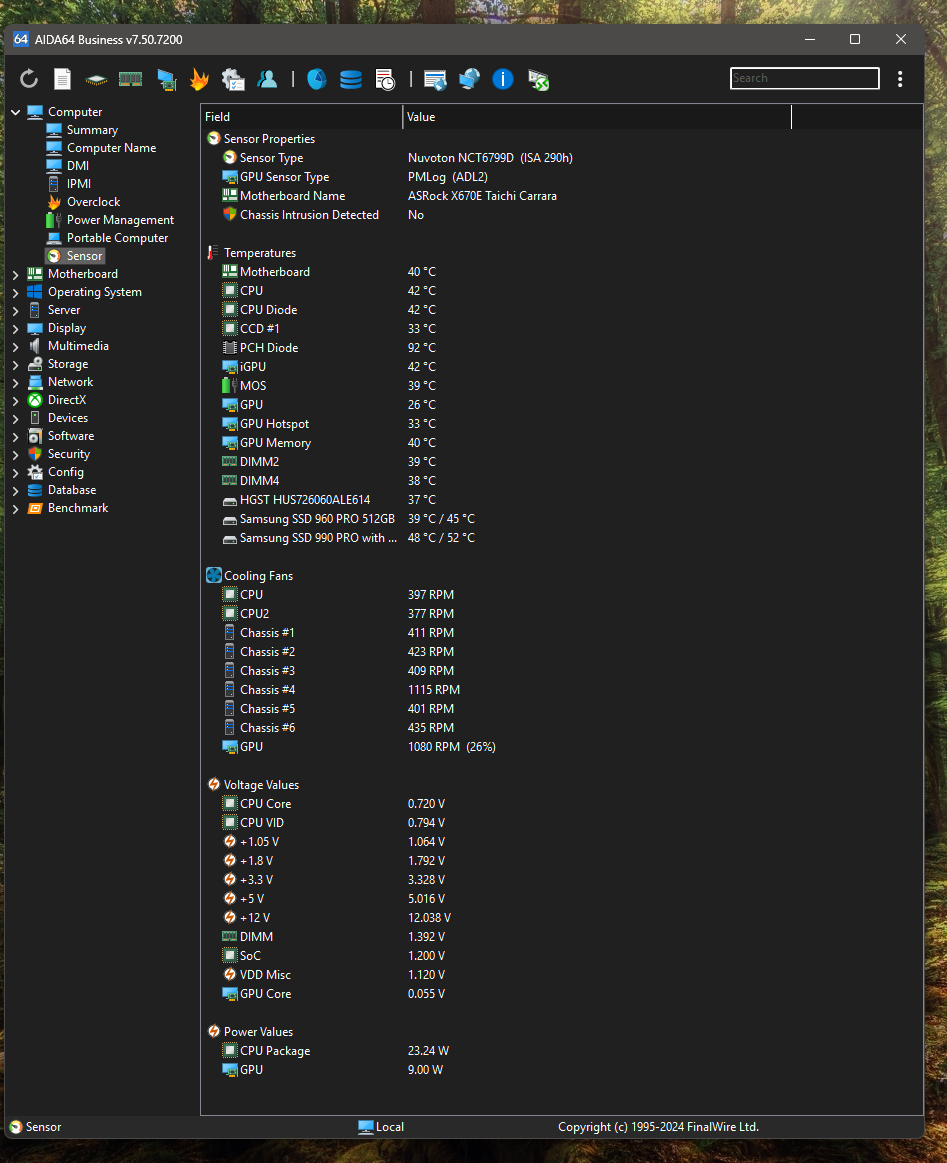Viewport: 947px width, 1163px height.
Task: Open the memory module toolbar icon
Action: [x=131, y=79]
